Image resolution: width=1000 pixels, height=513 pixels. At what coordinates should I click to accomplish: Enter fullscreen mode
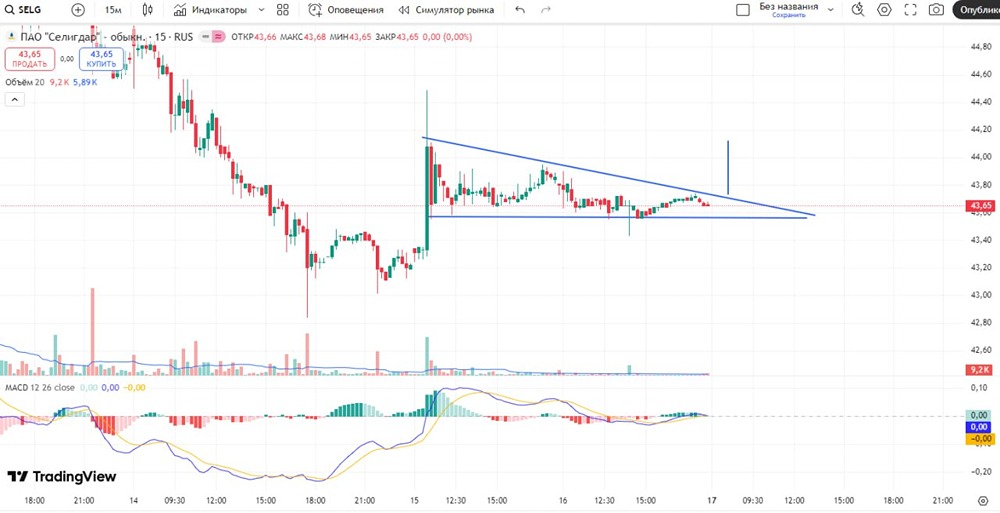point(910,10)
